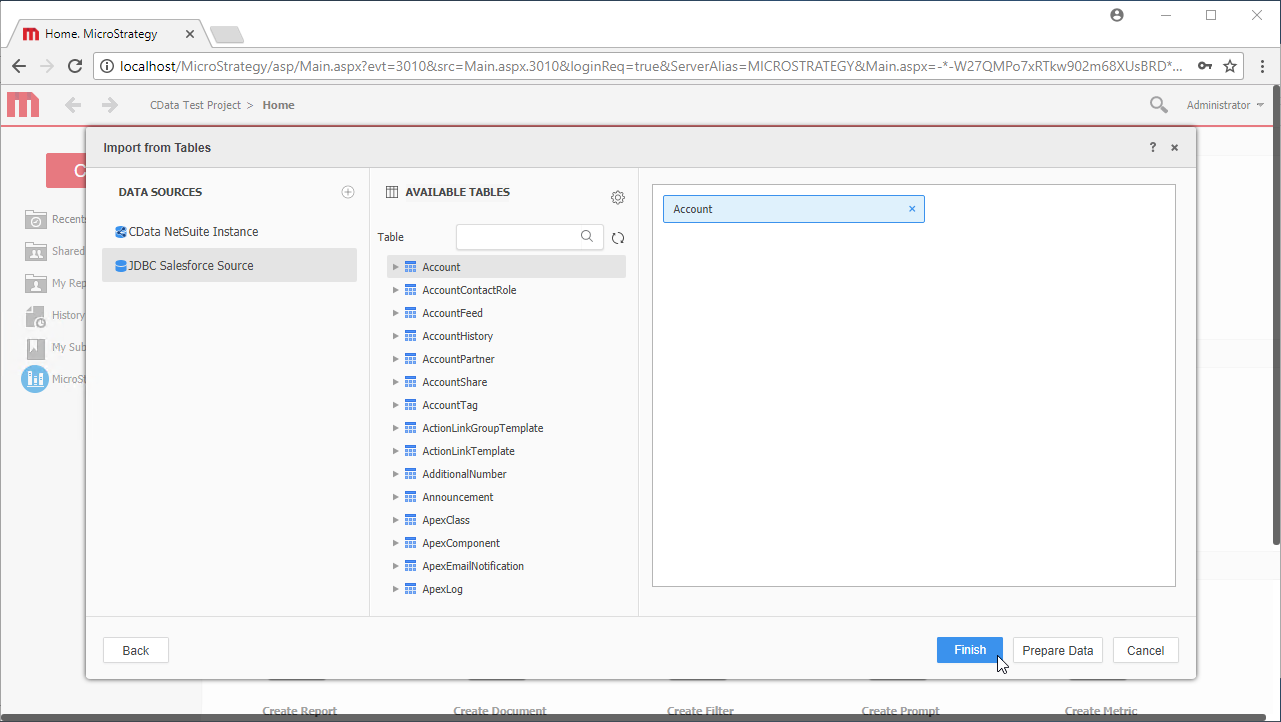Go Back in the import wizard
Image resolution: width=1281 pixels, height=722 pixels.
click(136, 650)
